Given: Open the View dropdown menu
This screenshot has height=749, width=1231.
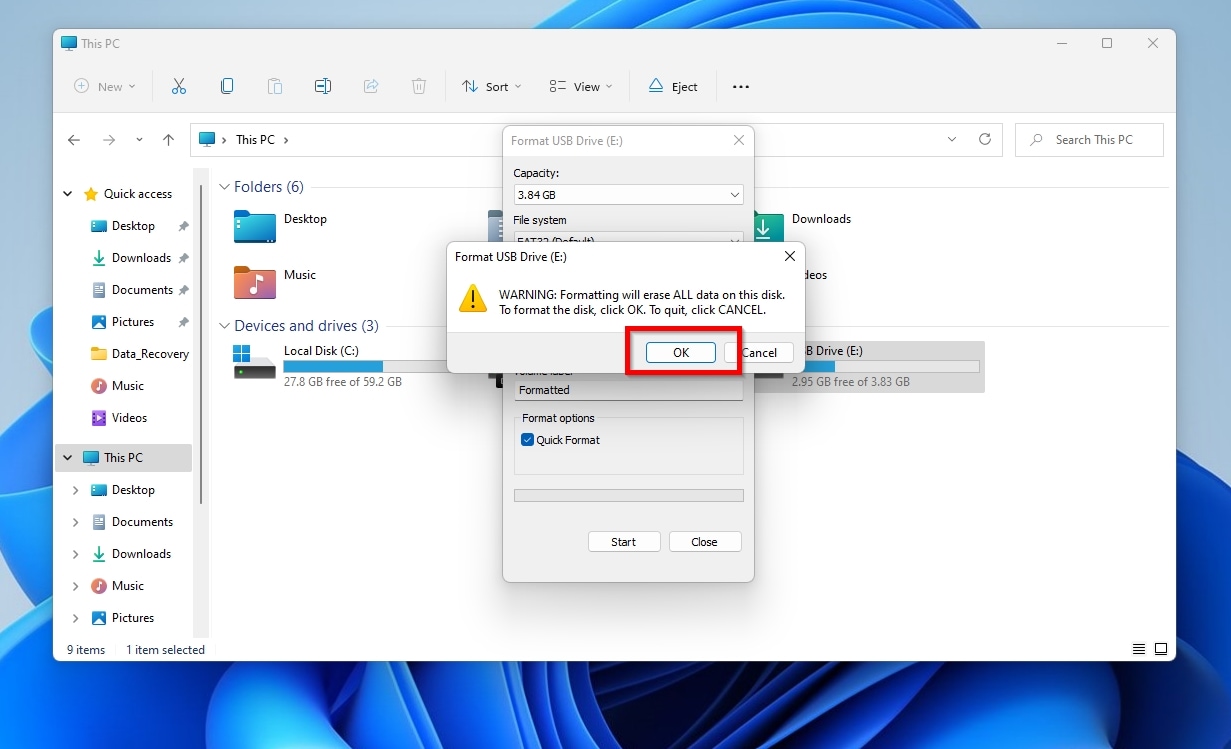Looking at the screenshot, I should (580, 87).
